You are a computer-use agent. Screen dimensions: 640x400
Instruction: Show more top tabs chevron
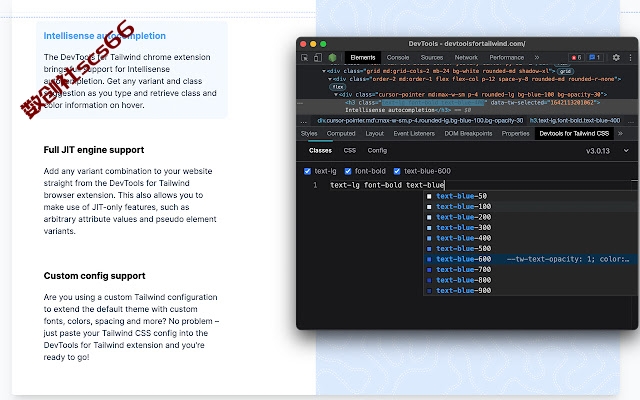[x=537, y=58]
